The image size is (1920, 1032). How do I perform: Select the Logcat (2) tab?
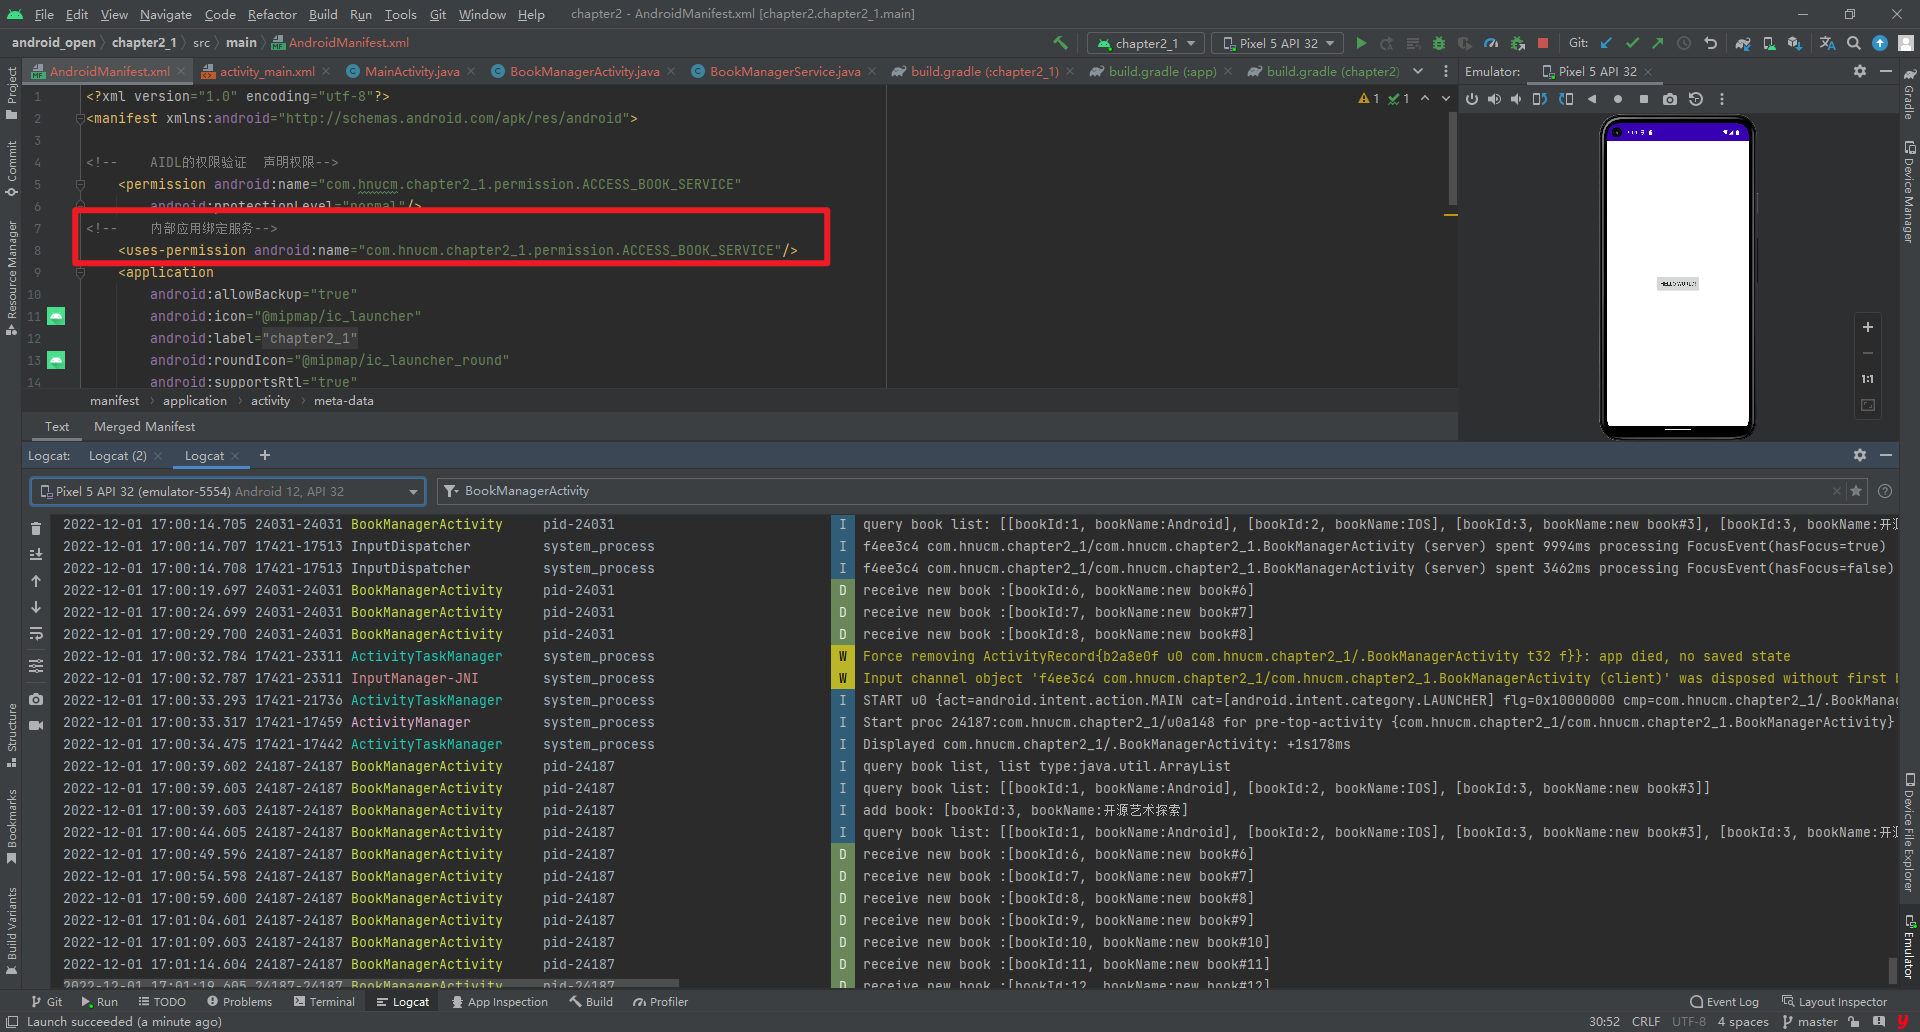click(117, 455)
